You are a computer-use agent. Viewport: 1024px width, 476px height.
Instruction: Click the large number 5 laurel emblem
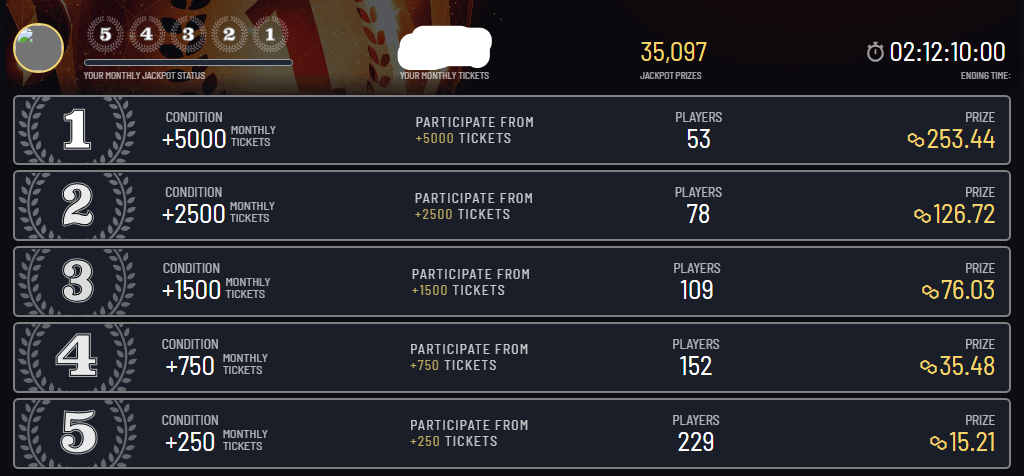coord(77,434)
